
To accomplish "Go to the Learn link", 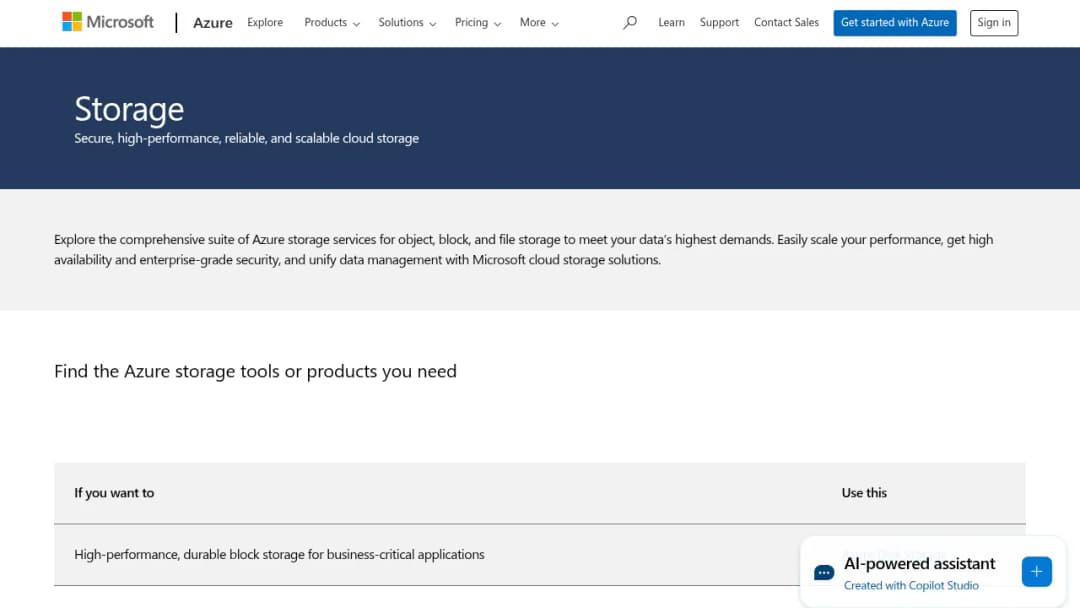I will [x=672, y=22].
